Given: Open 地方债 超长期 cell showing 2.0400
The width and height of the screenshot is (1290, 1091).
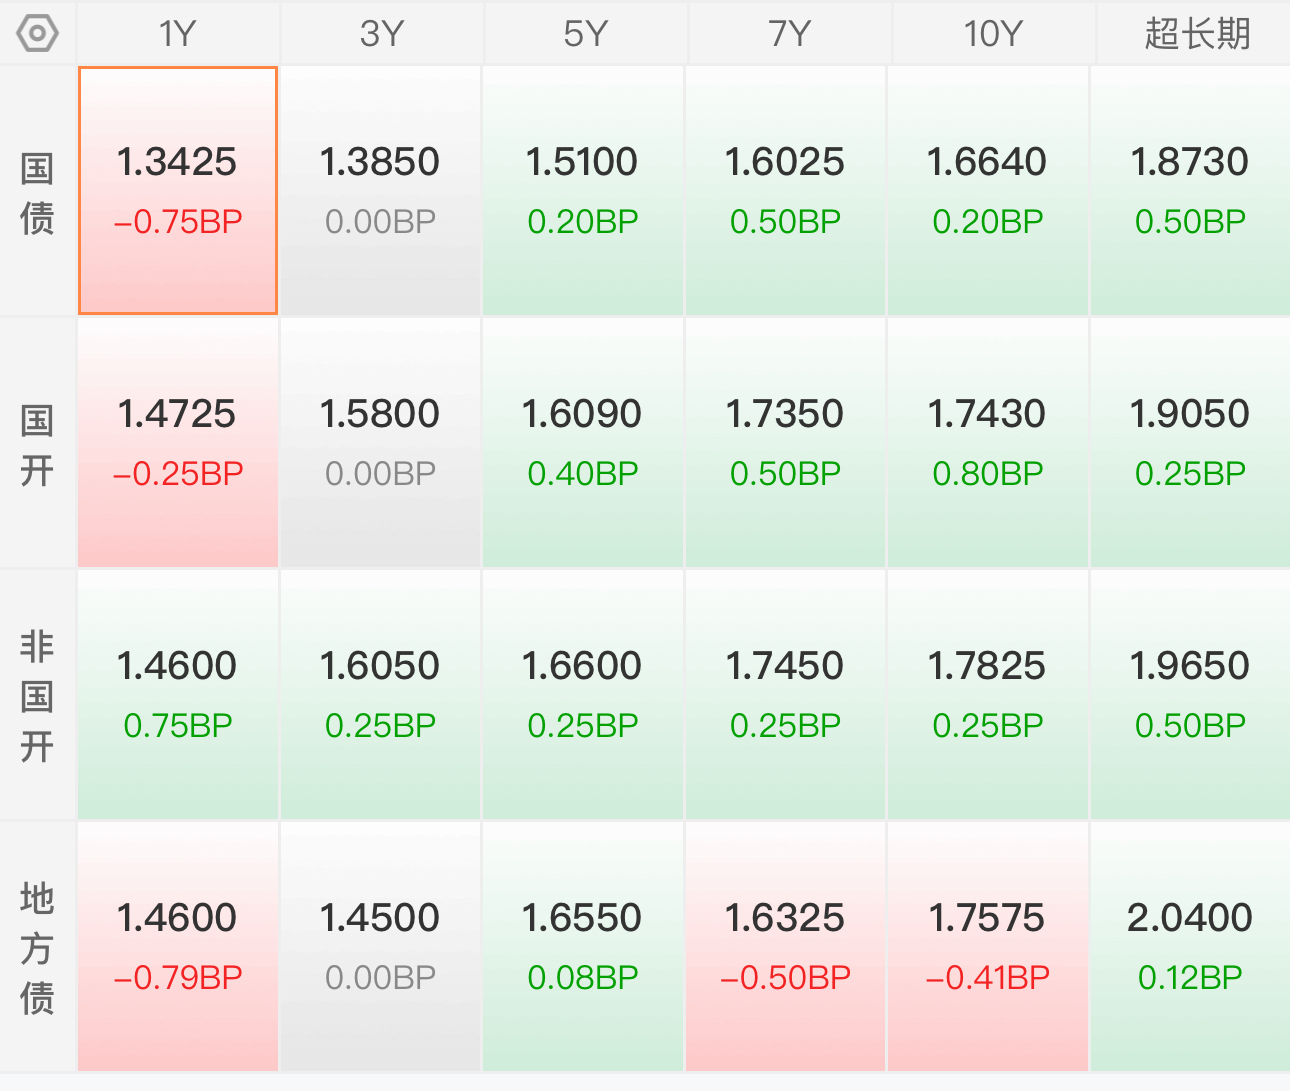Looking at the screenshot, I should [1190, 947].
